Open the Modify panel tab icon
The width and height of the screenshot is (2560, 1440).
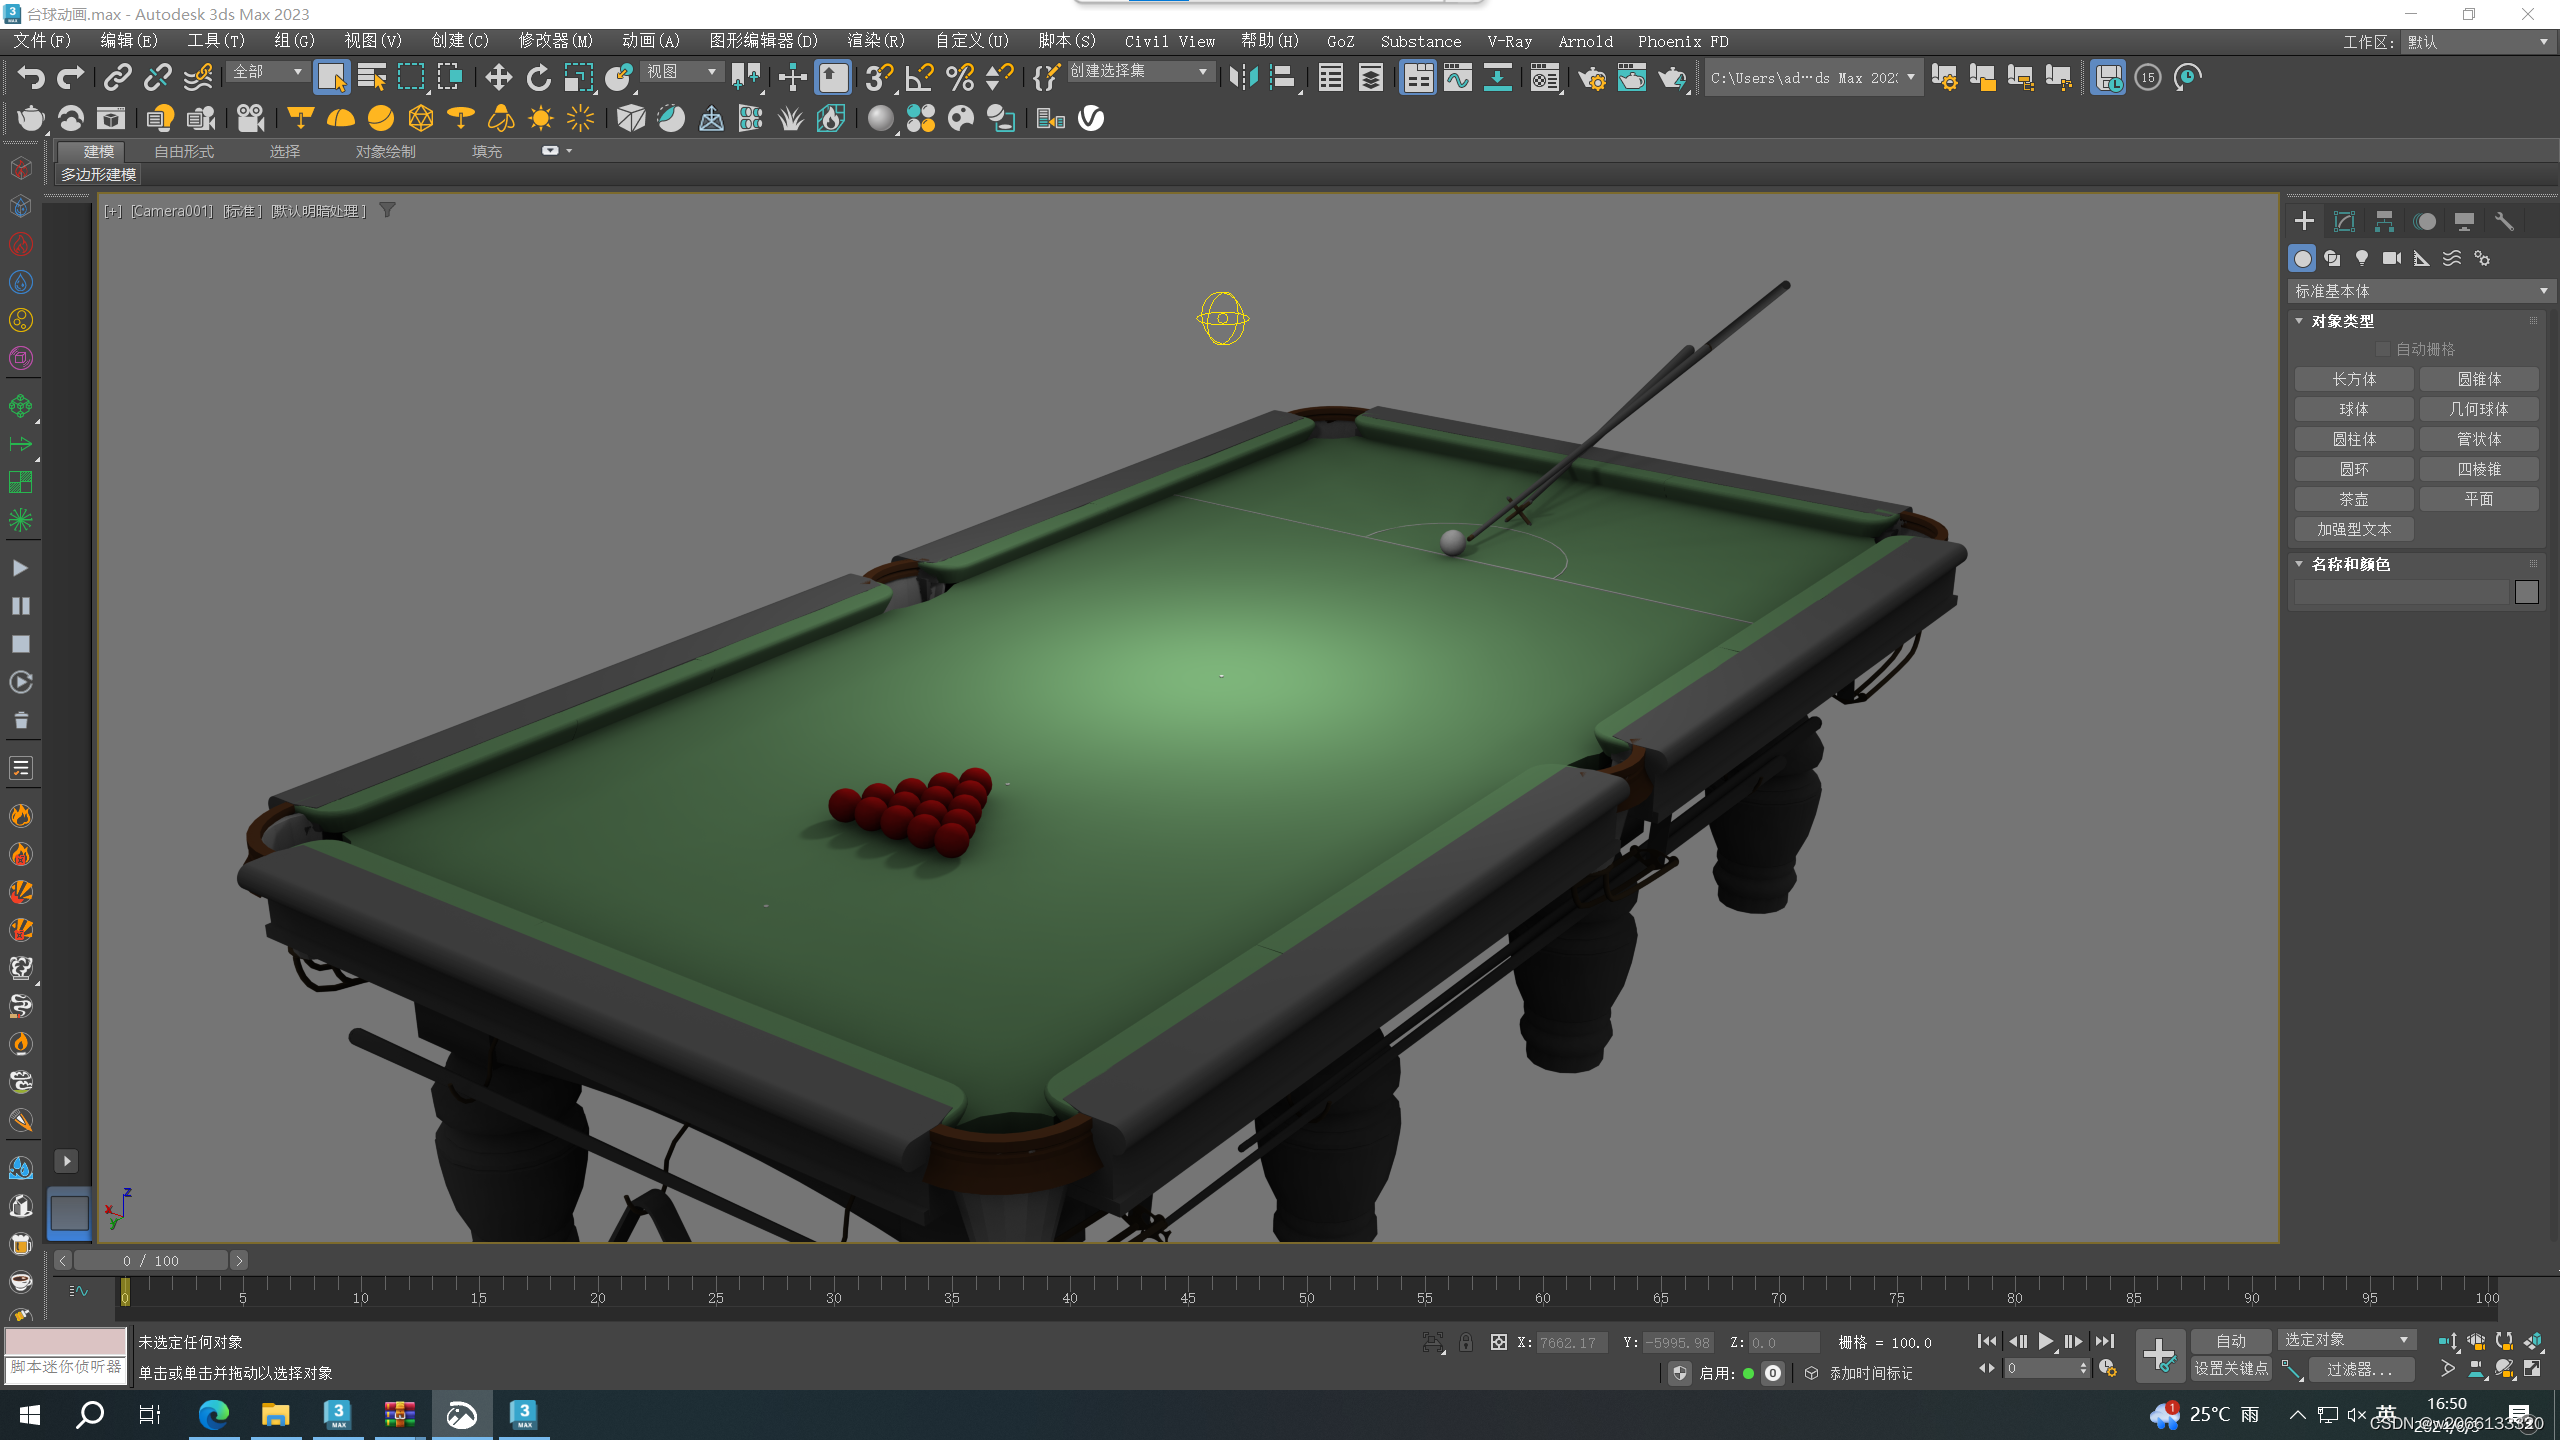click(x=2344, y=221)
